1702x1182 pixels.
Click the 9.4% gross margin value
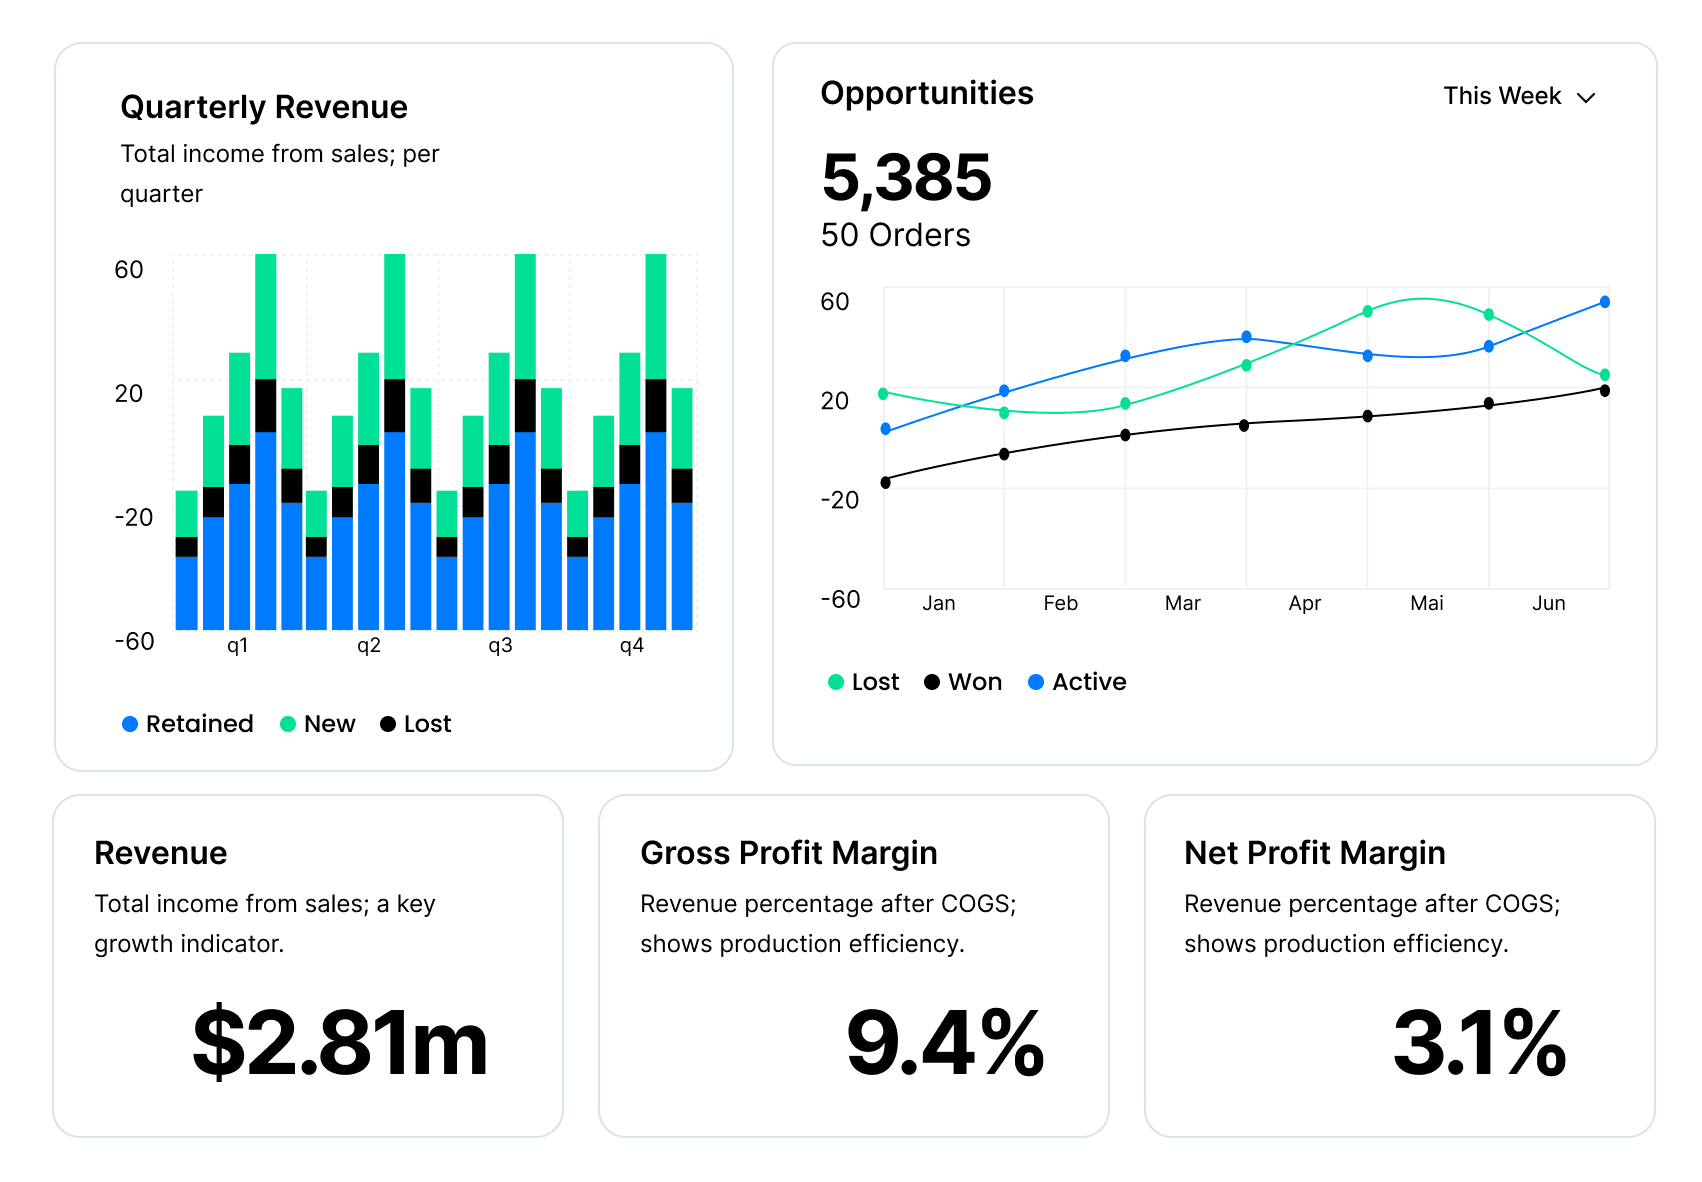click(945, 1044)
